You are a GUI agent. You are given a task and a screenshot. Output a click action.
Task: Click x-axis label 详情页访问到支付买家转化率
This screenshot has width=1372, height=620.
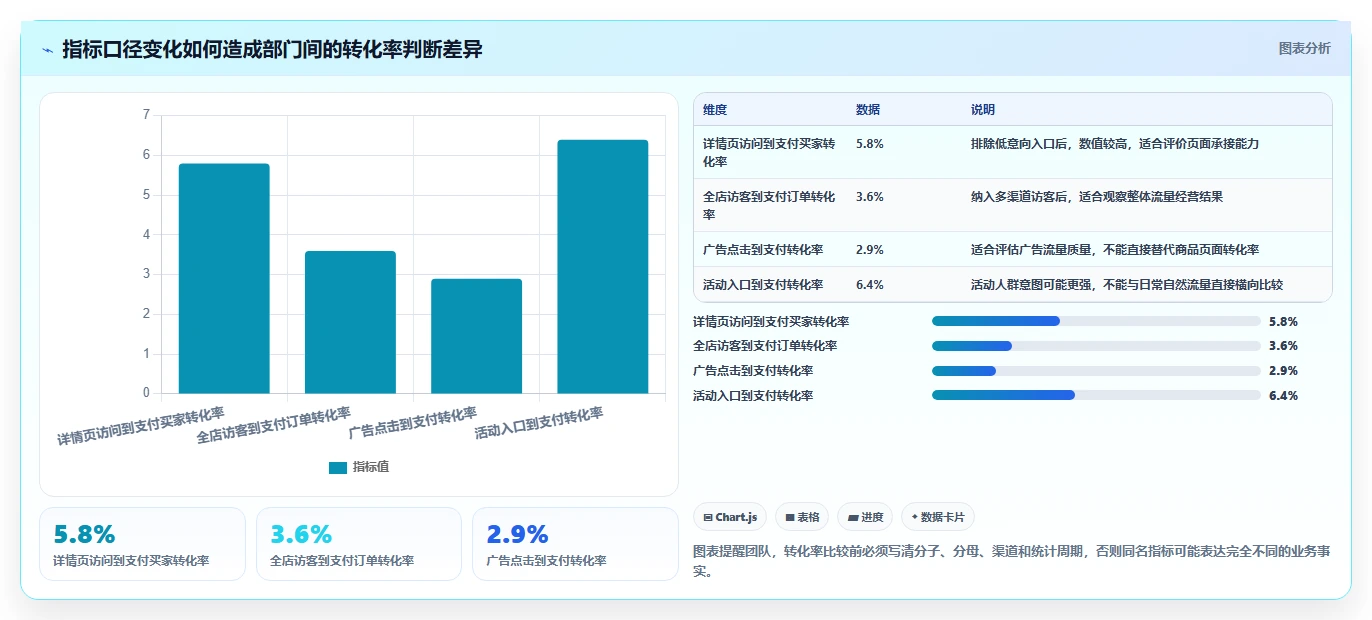pyautogui.click(x=141, y=426)
